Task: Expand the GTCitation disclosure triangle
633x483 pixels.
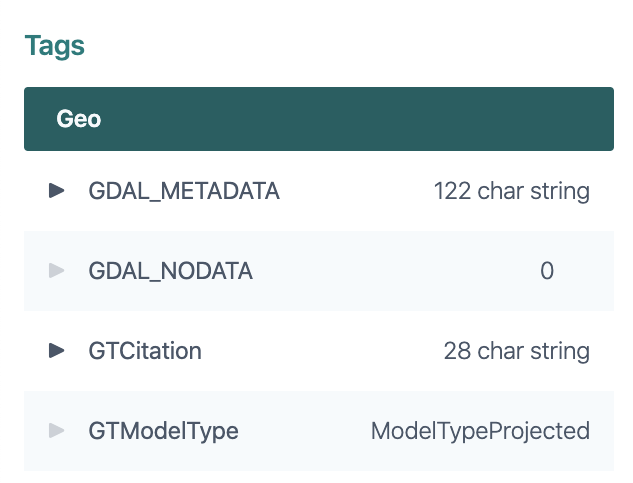Action: pyautogui.click(x=57, y=350)
